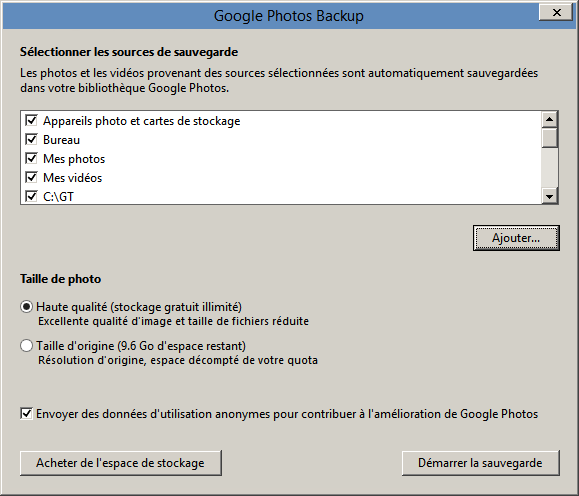This screenshot has width=579, height=496.
Task: Click the Ajouter... button
Action: pyautogui.click(x=516, y=238)
